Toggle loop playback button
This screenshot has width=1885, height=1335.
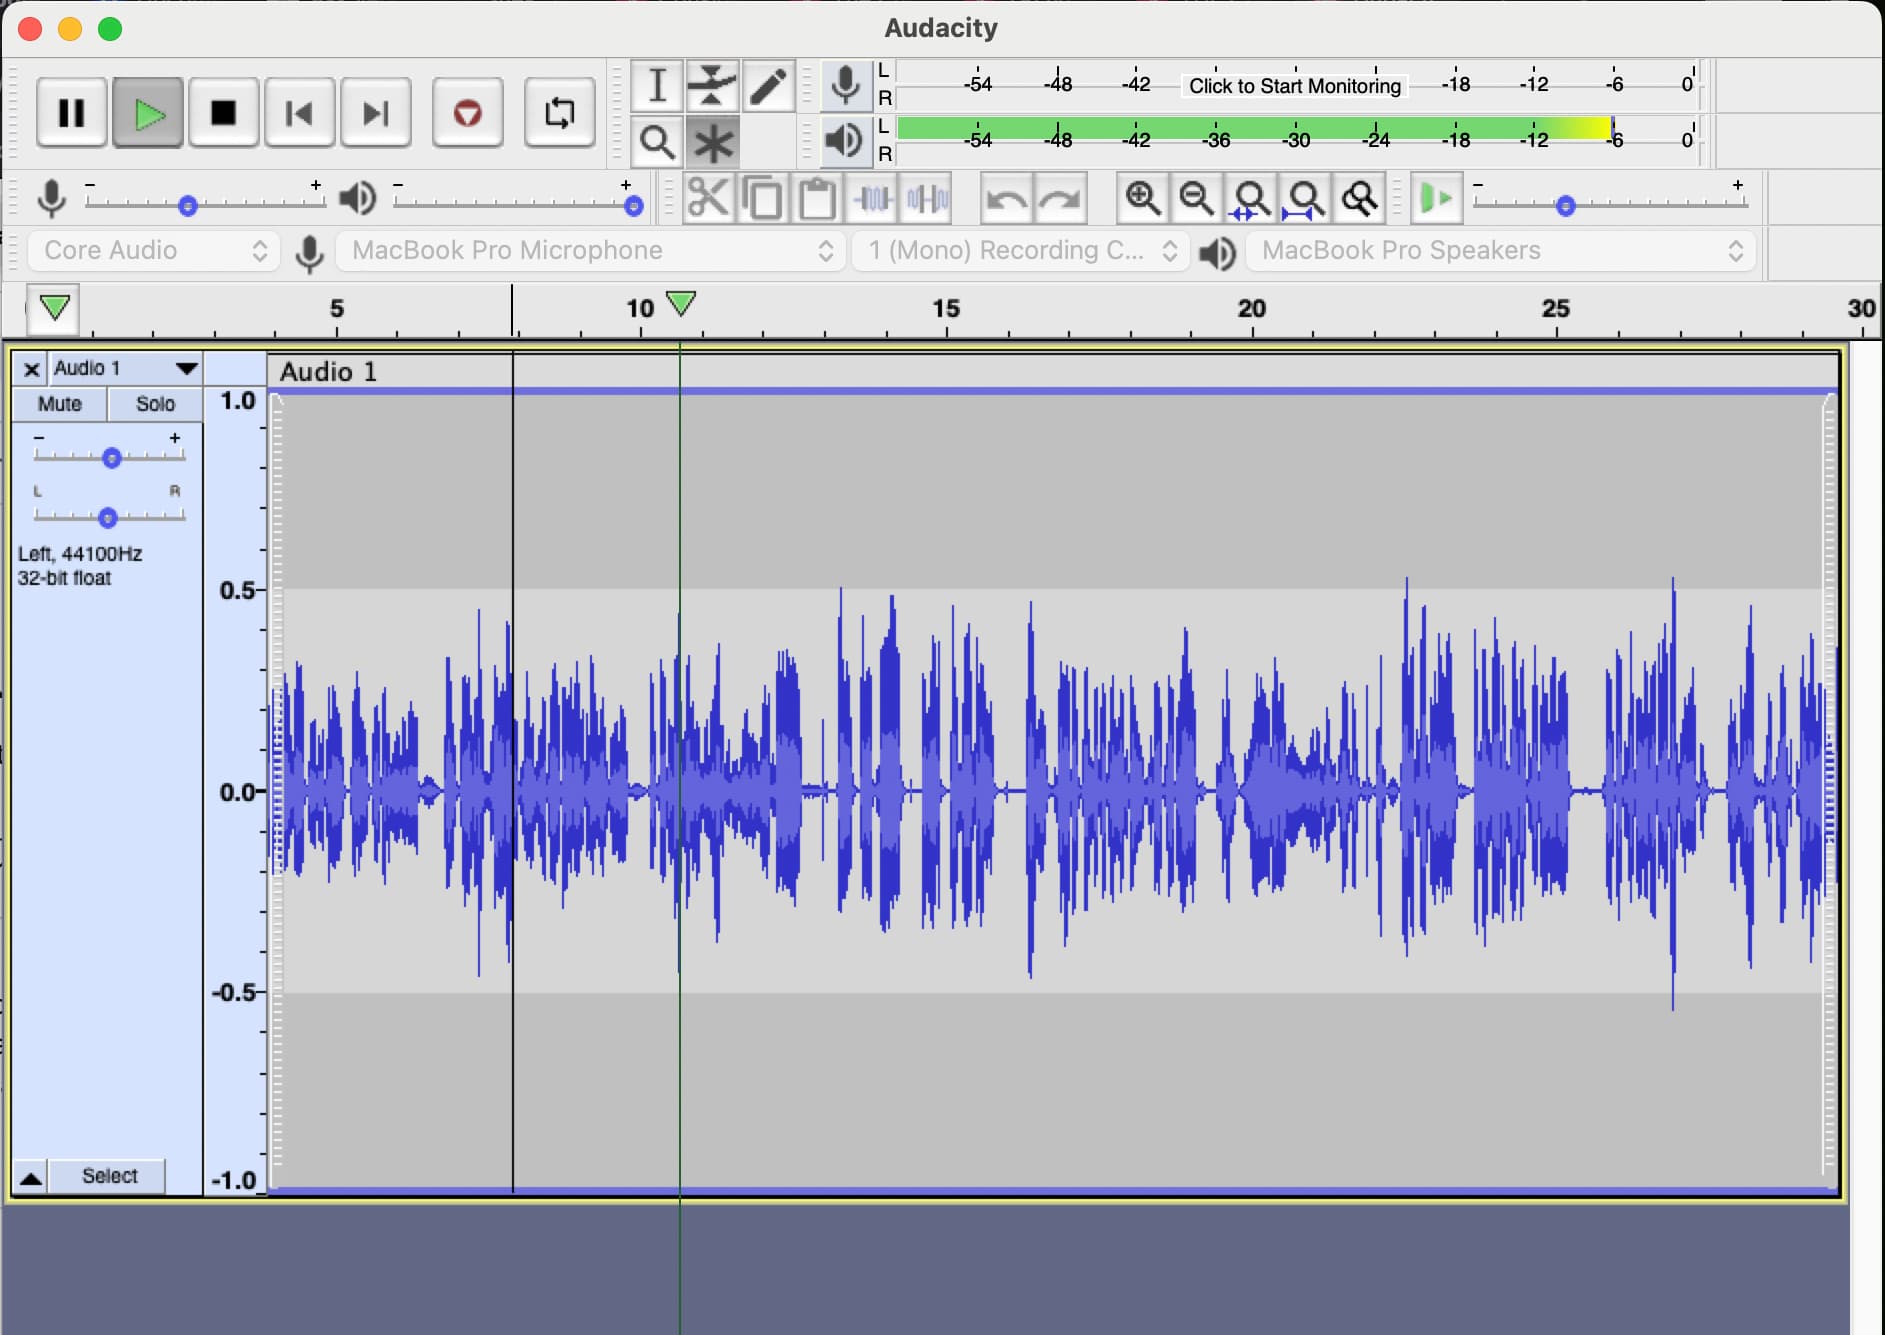pos(559,113)
